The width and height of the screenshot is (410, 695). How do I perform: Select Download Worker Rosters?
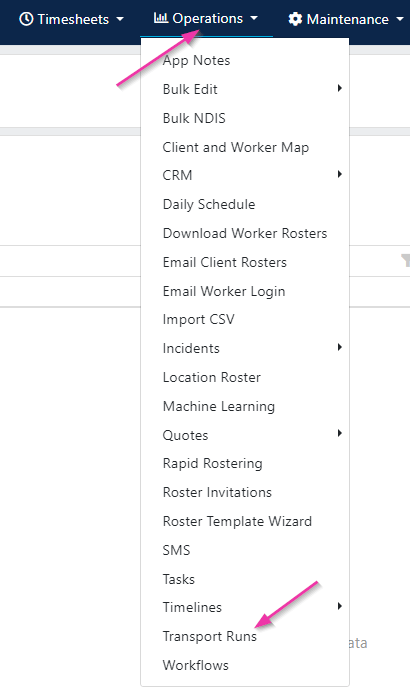tap(245, 233)
